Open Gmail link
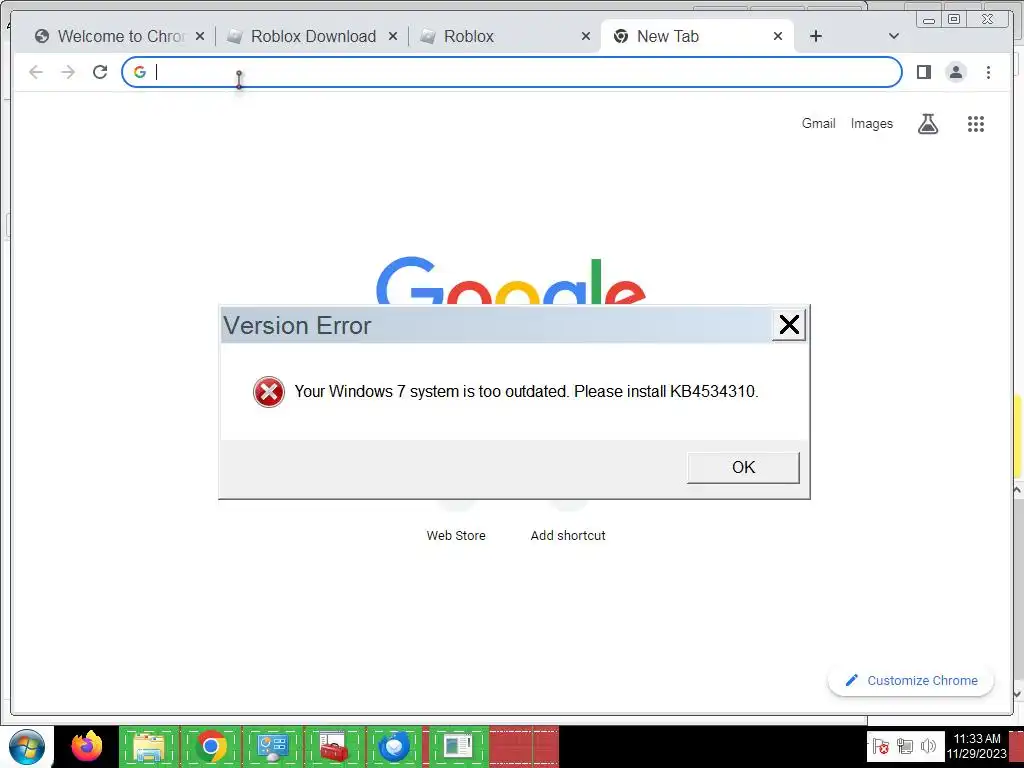This screenshot has height=768, width=1024. coord(818,123)
